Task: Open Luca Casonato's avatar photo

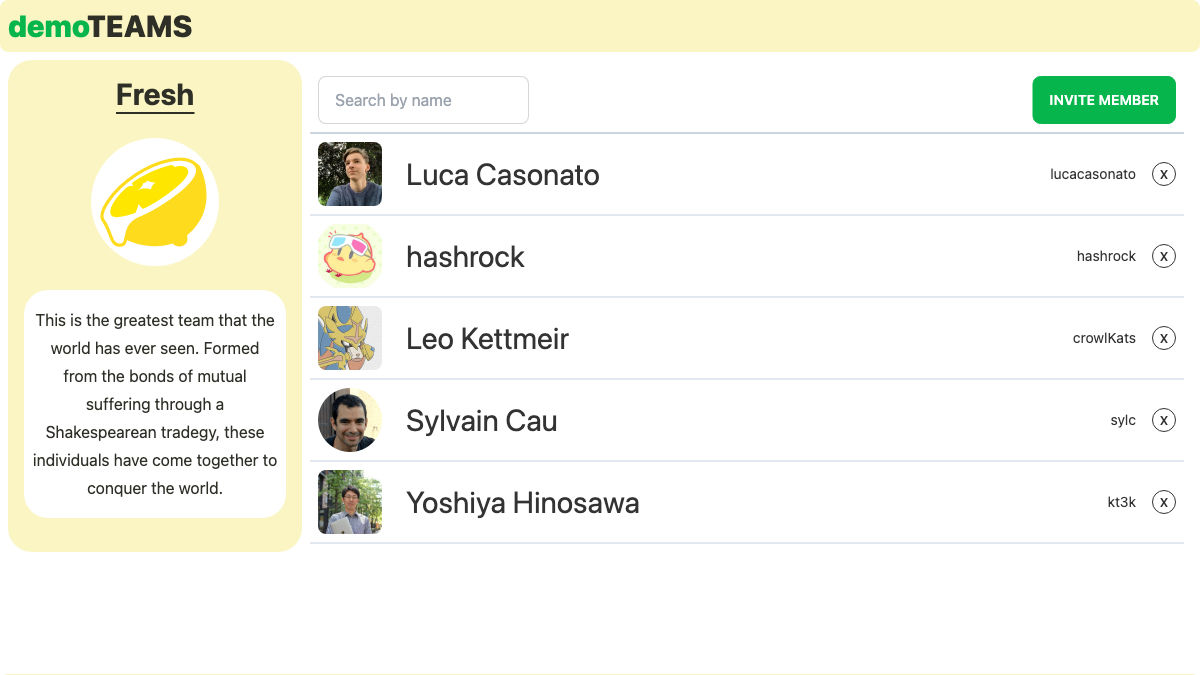Action: (x=350, y=174)
